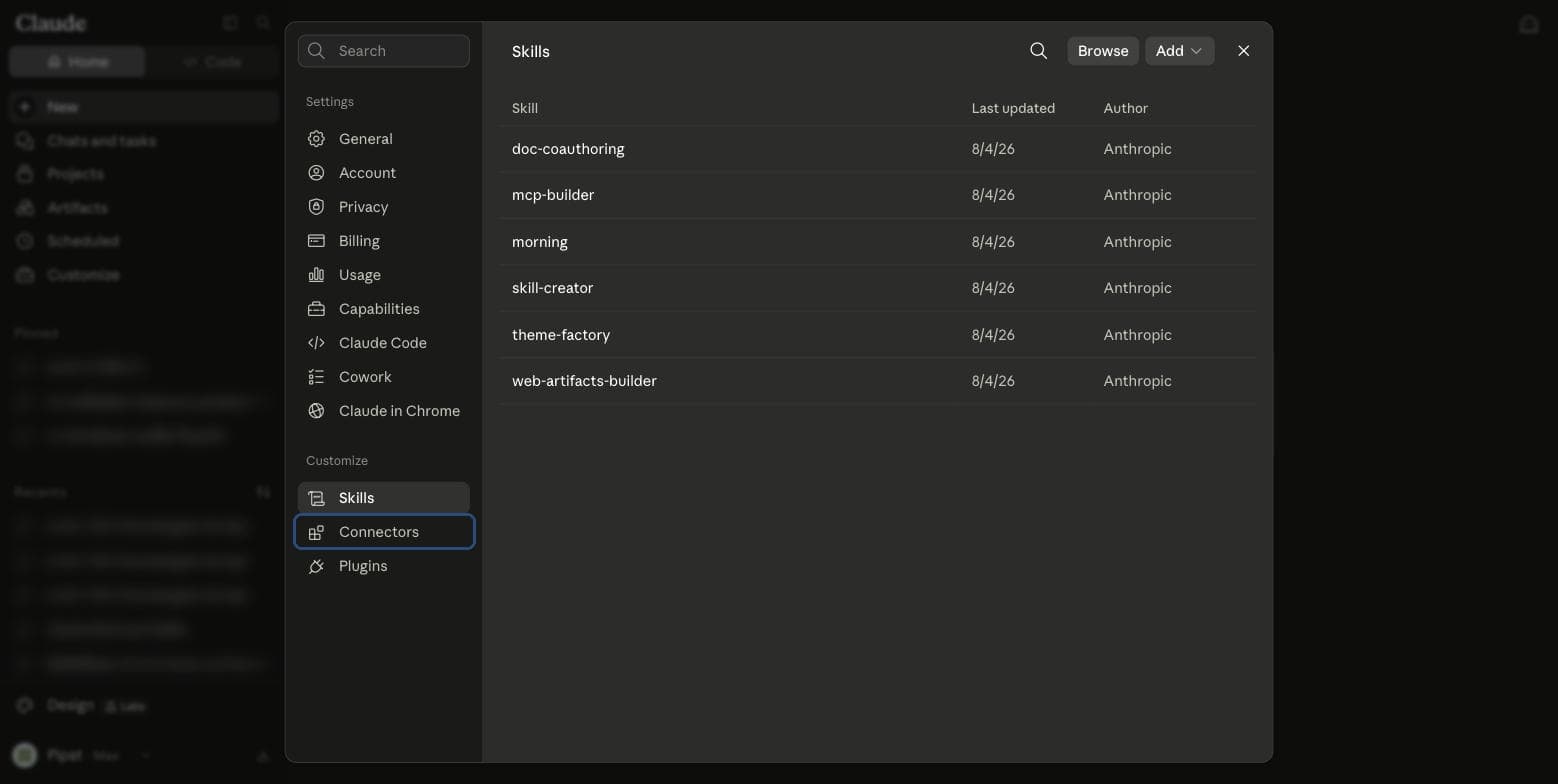The image size is (1558, 784).
Task: Expand the Add dropdown
Action: point(1180,51)
